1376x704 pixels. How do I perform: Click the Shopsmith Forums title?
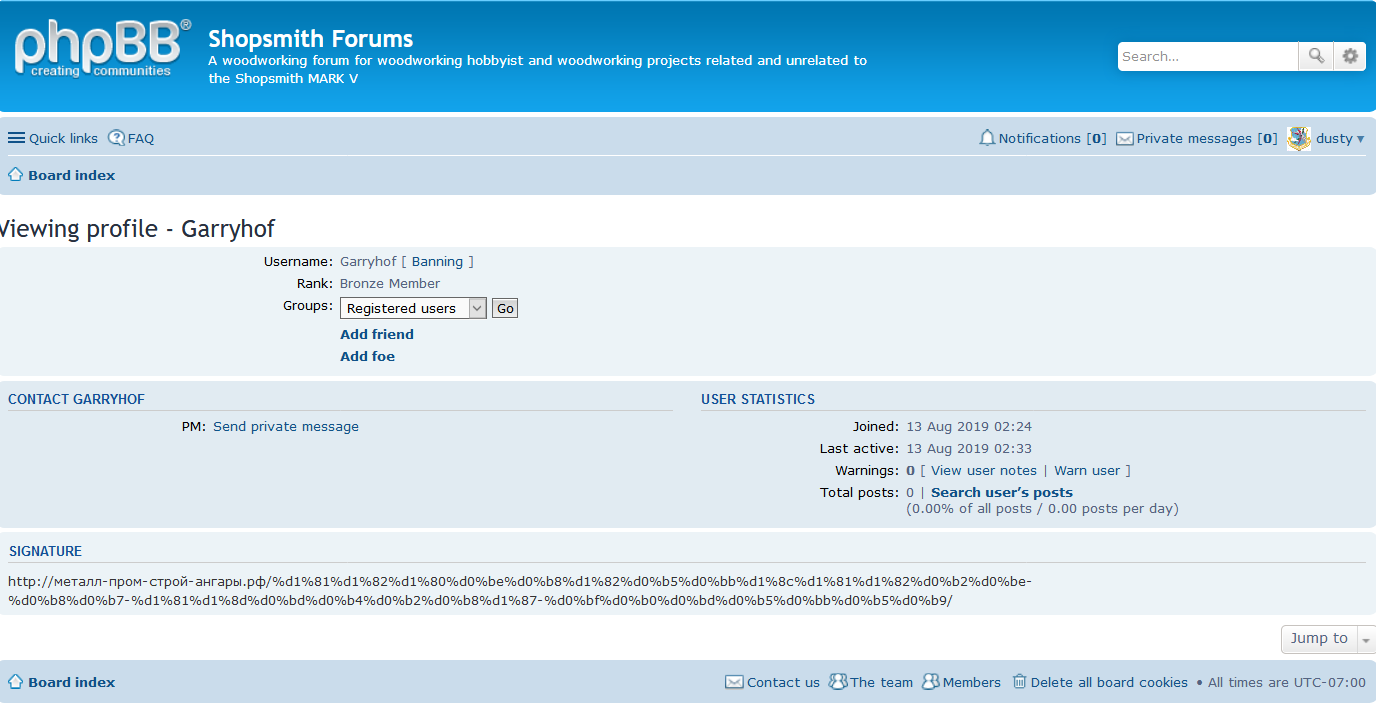tap(311, 39)
